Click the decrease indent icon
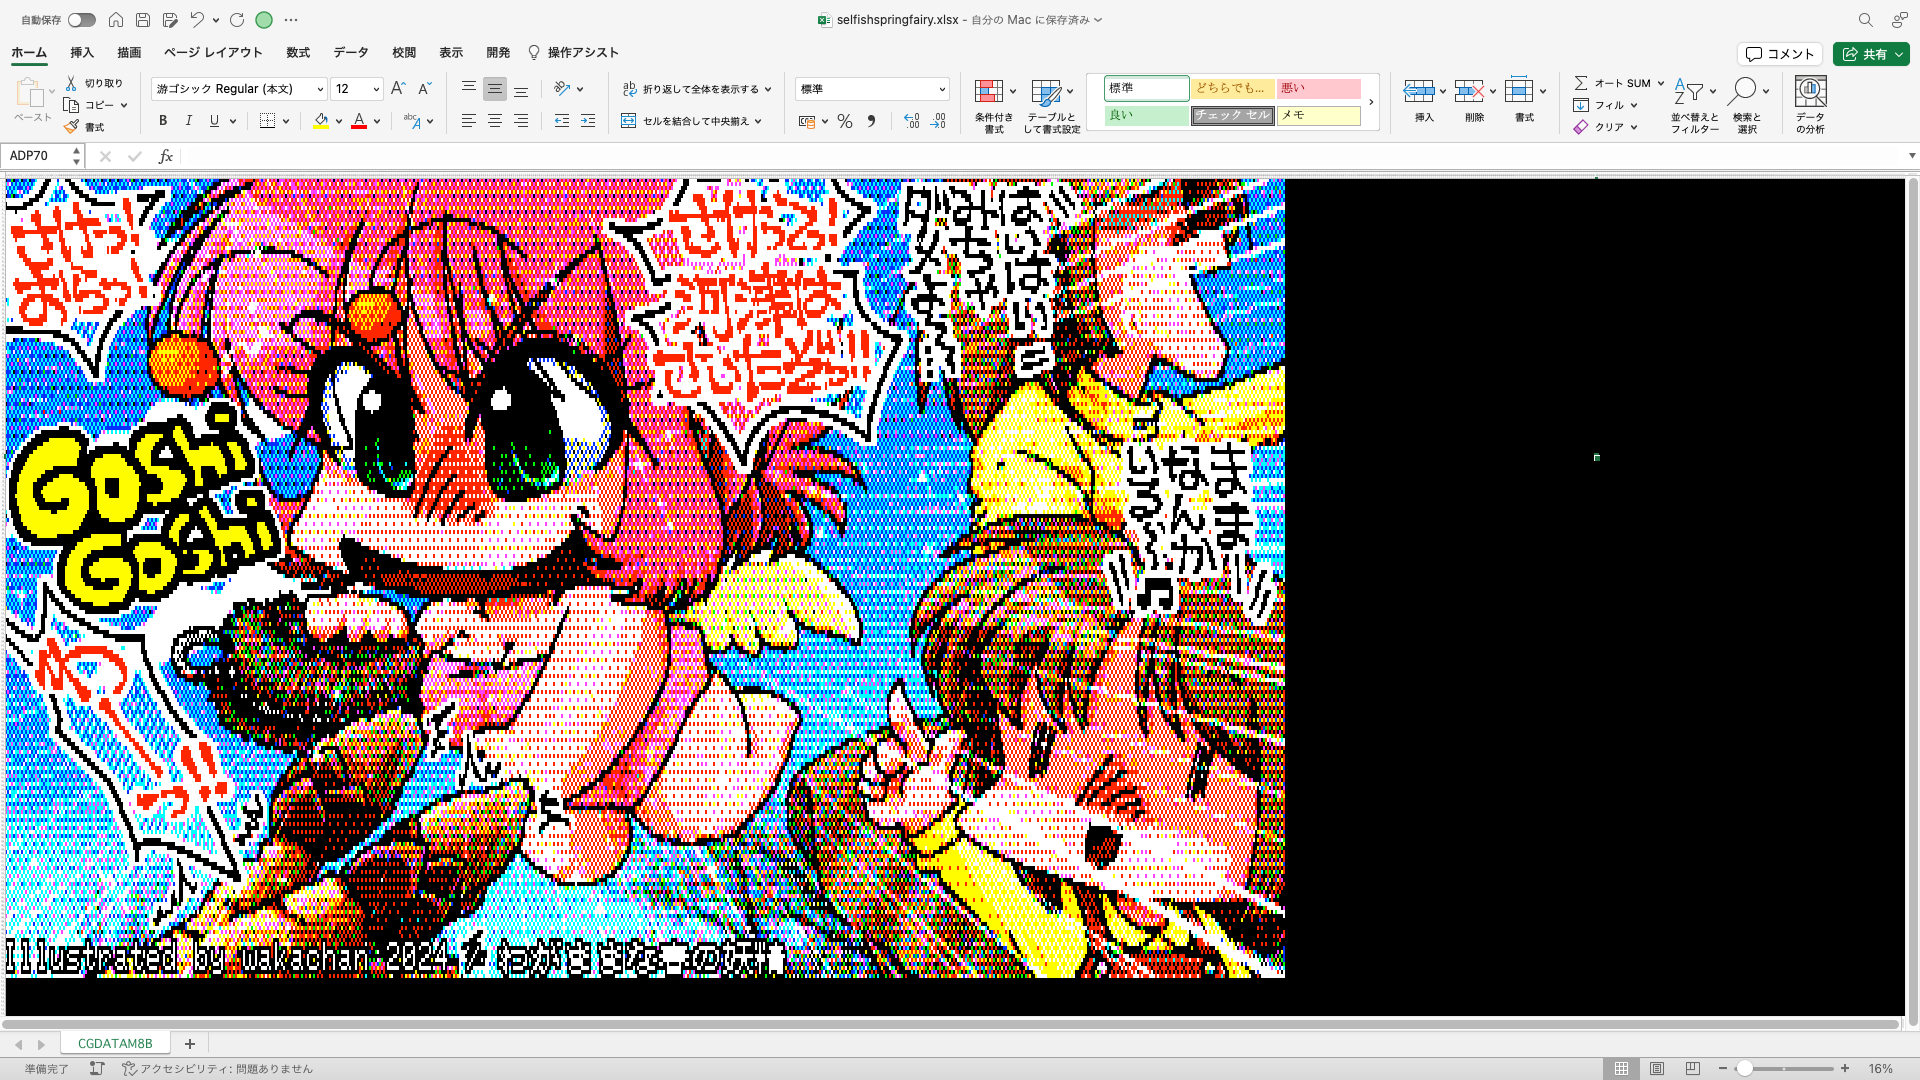Screen dimensions: 1920x1080 point(562,121)
